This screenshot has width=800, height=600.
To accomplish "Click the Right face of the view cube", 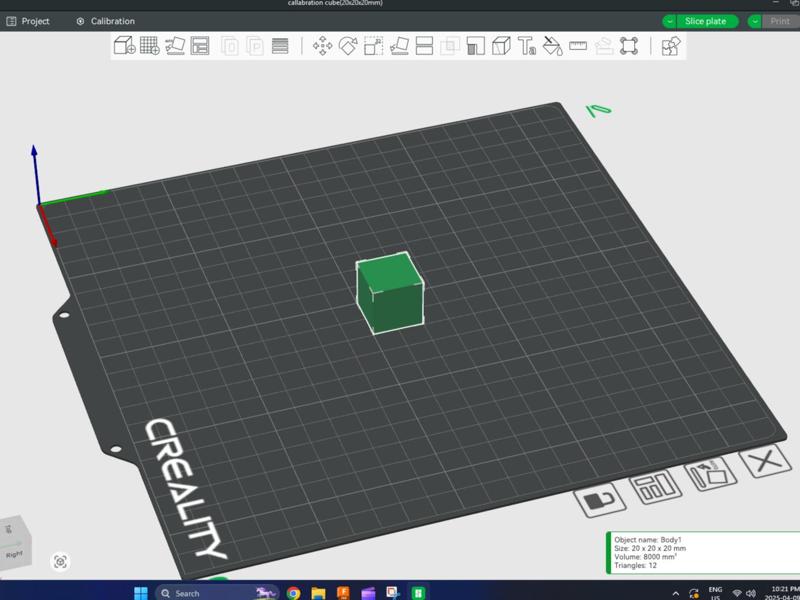I will pyautogui.click(x=14, y=555).
